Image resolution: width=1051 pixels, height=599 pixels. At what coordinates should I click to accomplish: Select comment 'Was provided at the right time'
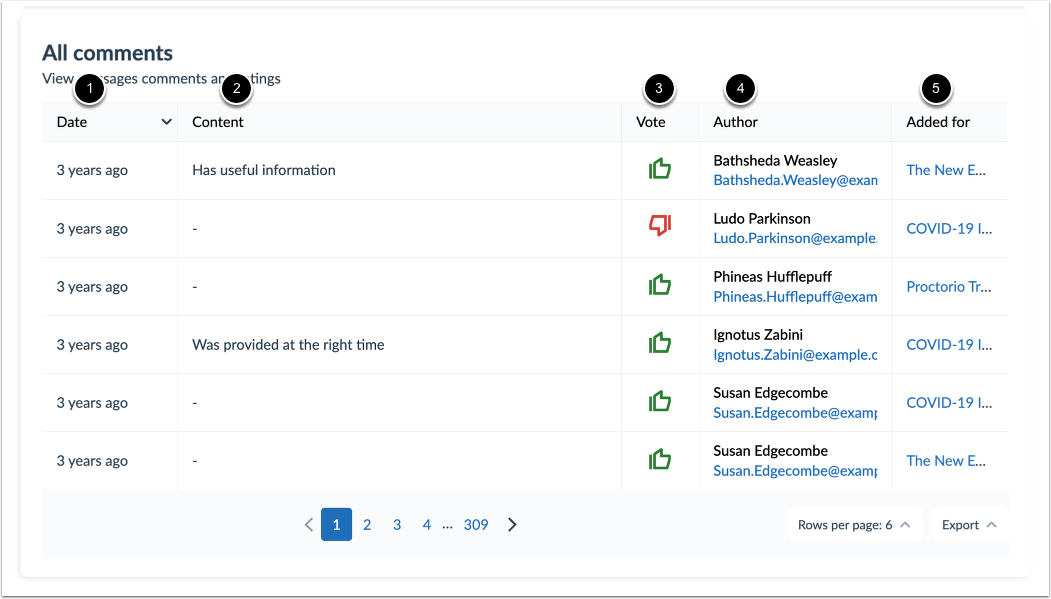pyautogui.click(x=288, y=345)
